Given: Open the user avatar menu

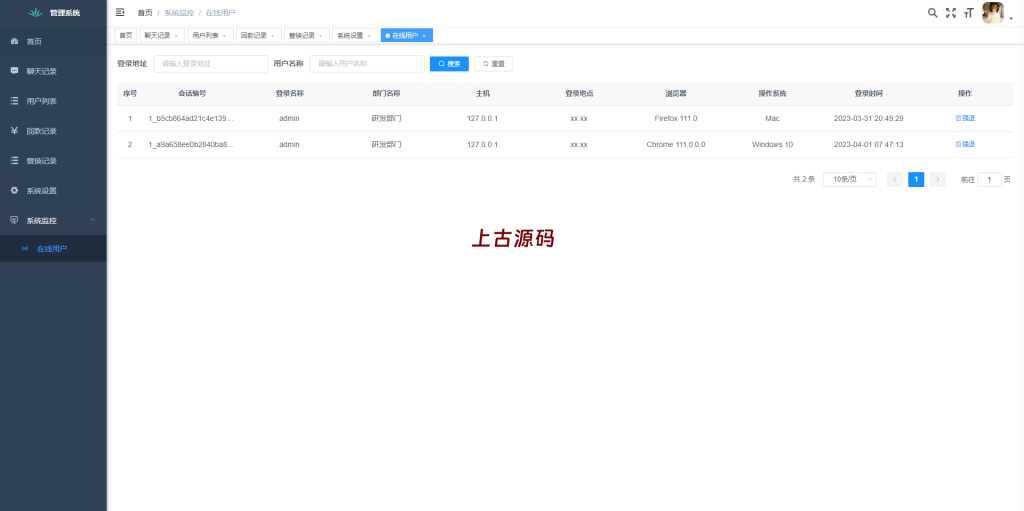Looking at the screenshot, I should pos(993,12).
